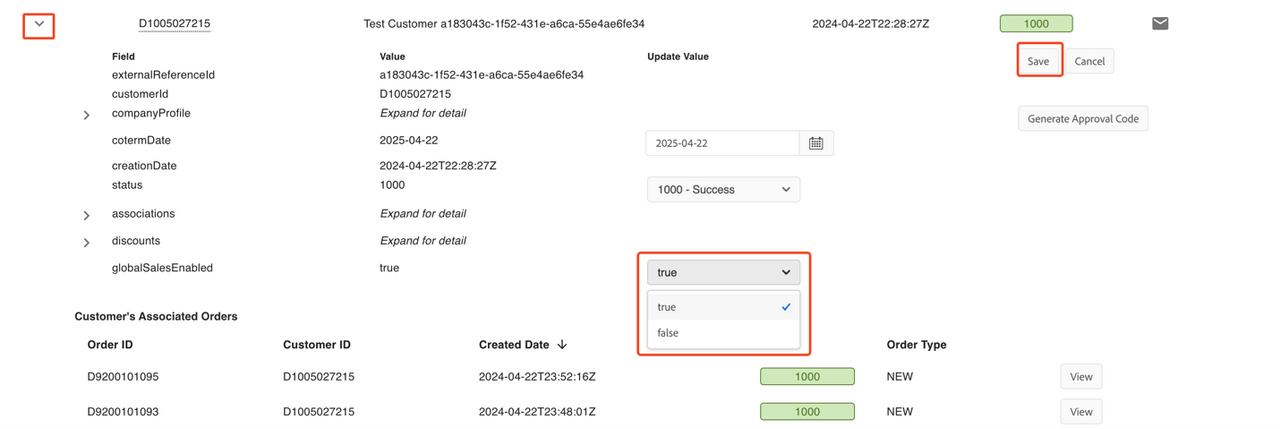Click customer ID D1005027215 link at top
Viewport: 1280px width, 429px height.
coord(174,23)
